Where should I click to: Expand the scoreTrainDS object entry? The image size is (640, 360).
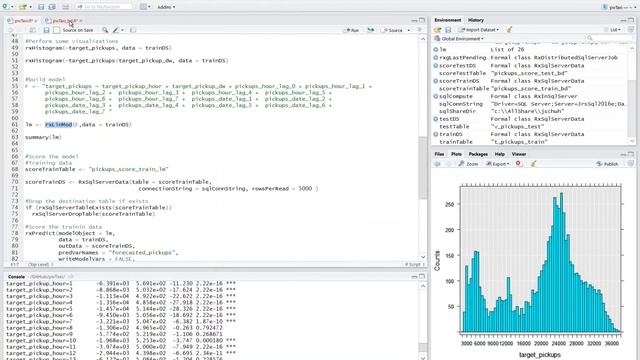tap(436, 81)
